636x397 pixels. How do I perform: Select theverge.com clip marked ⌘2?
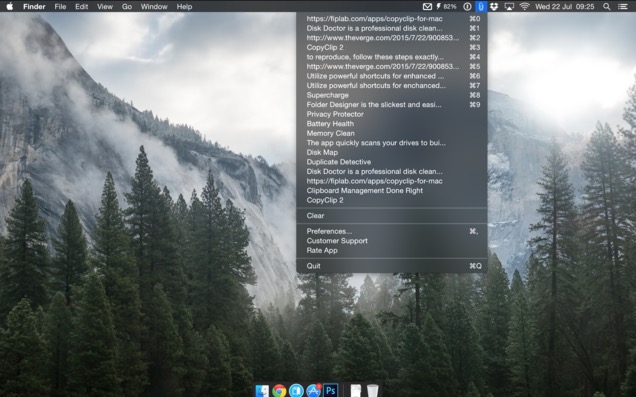coord(392,38)
